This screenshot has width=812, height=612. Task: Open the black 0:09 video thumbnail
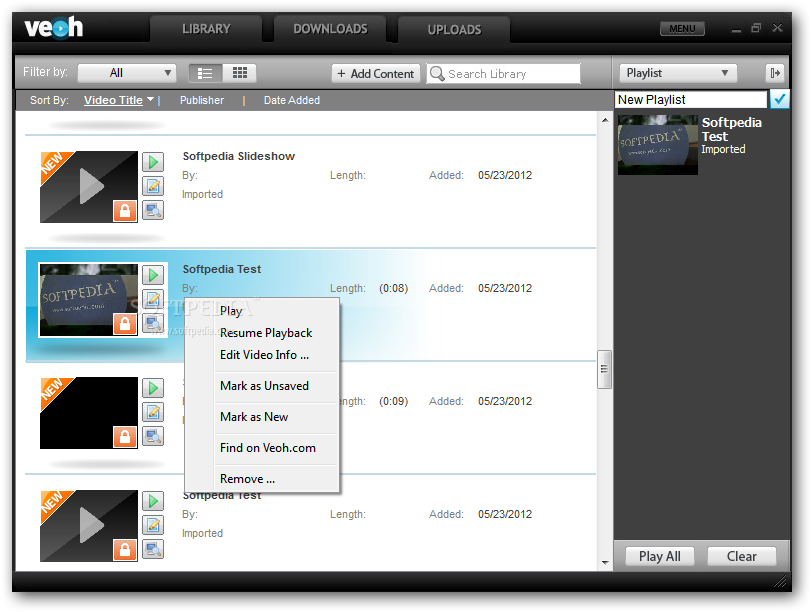89,413
